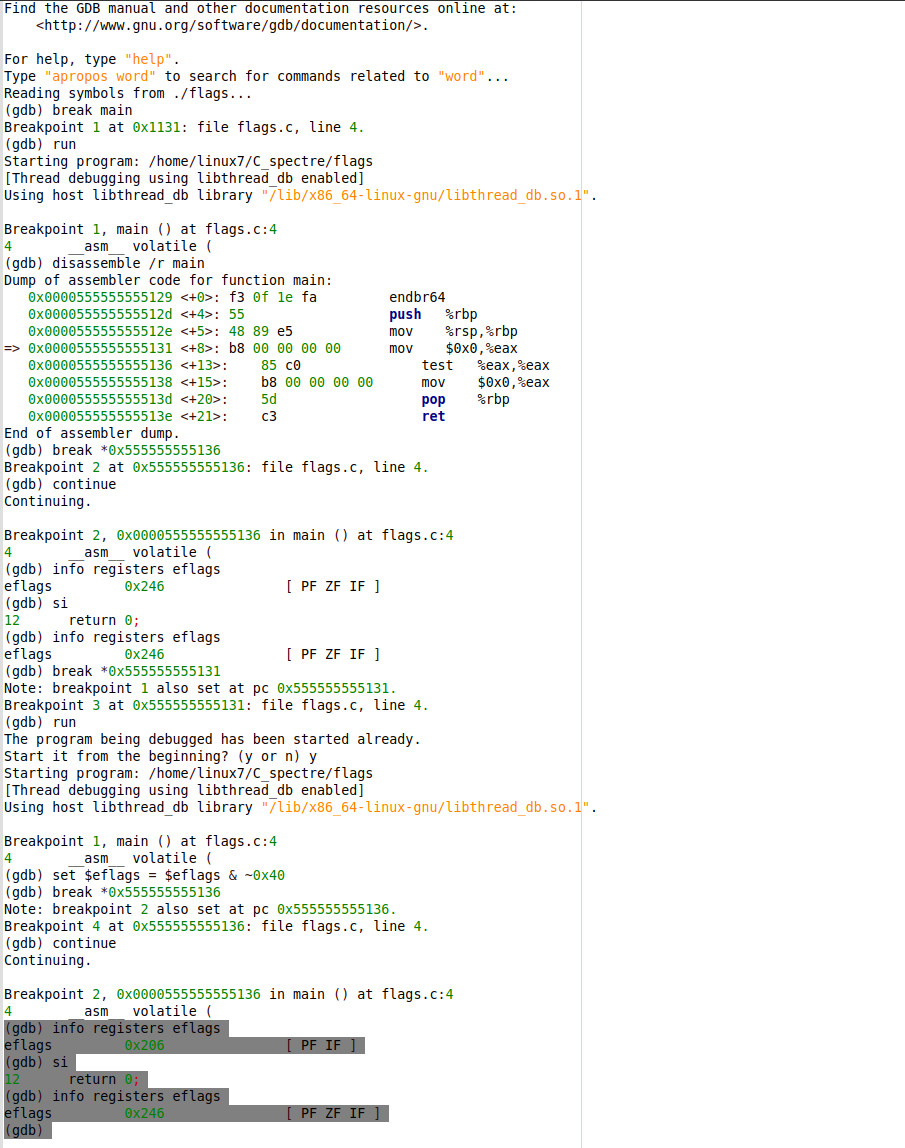Click the bold "ret" instruction keyword
This screenshot has height=1148, width=905.
click(x=433, y=417)
